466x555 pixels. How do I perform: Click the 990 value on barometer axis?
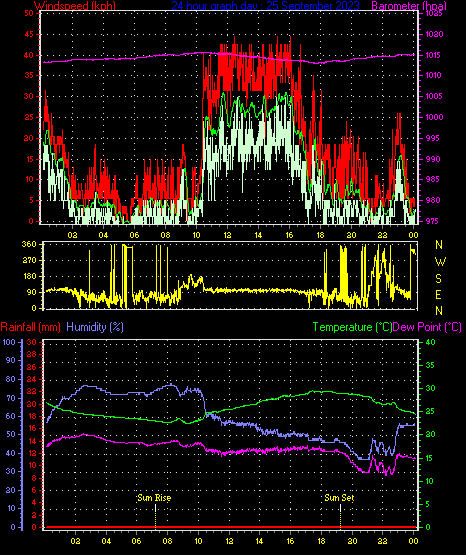click(432, 159)
